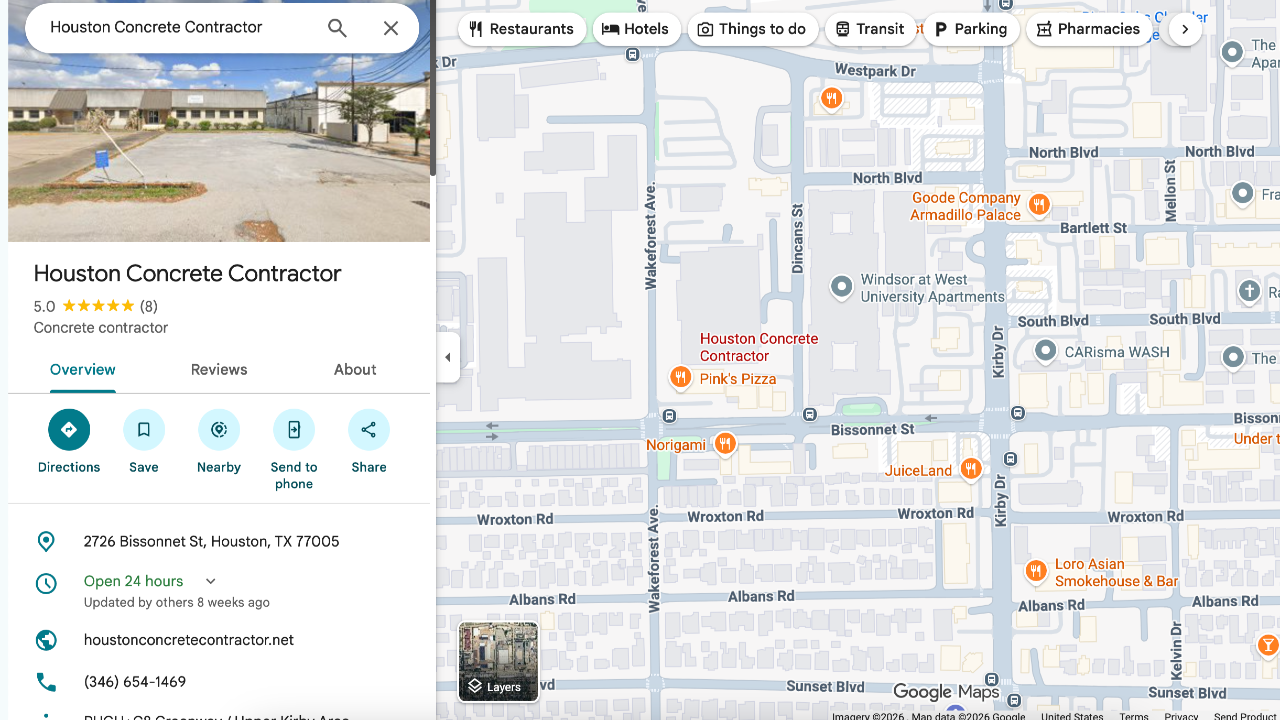Screen dimensions: 1280x720
Task: Select the Transit filter chip
Action: coord(870,29)
